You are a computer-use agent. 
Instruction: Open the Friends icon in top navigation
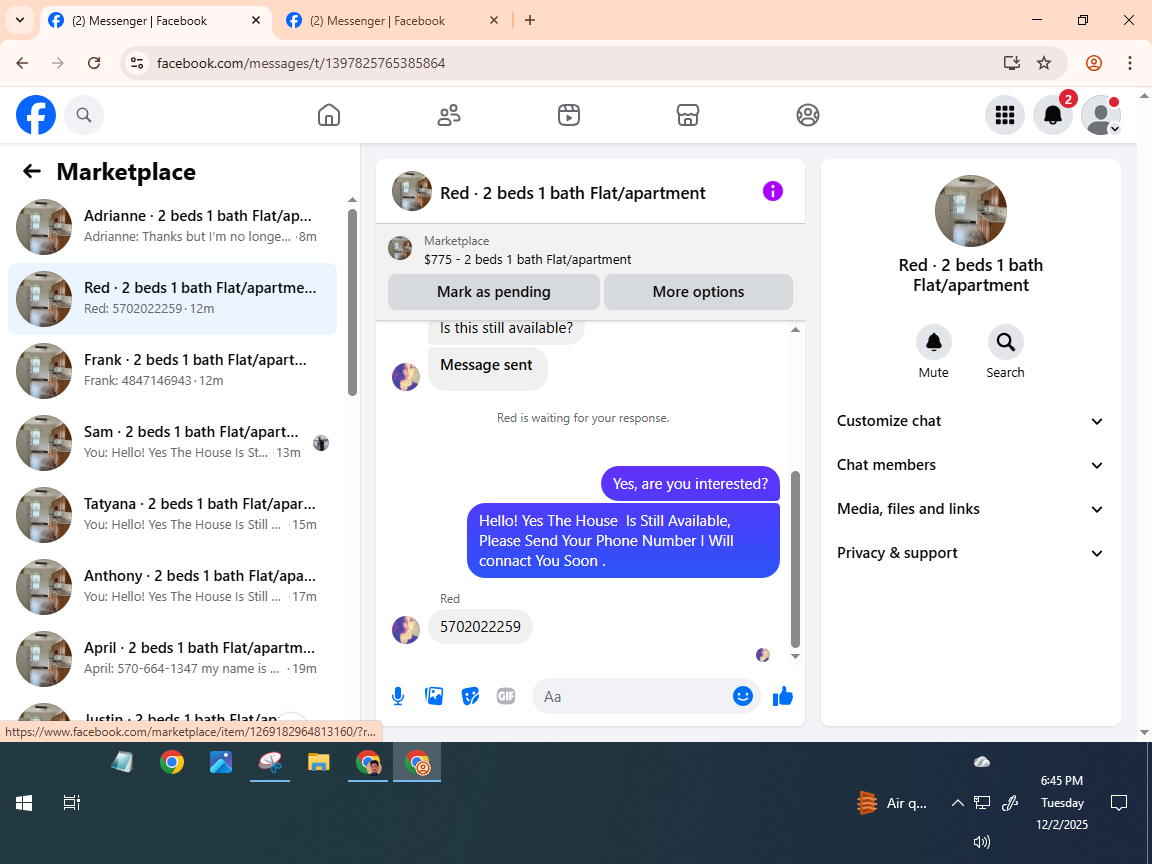pos(449,115)
